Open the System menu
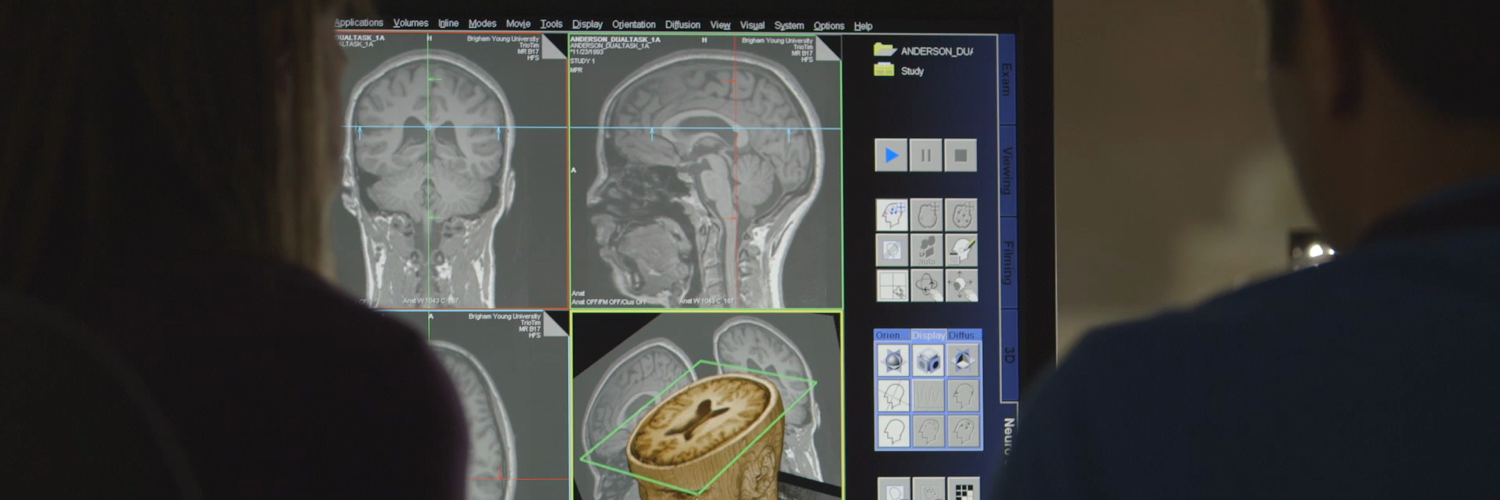 789,26
